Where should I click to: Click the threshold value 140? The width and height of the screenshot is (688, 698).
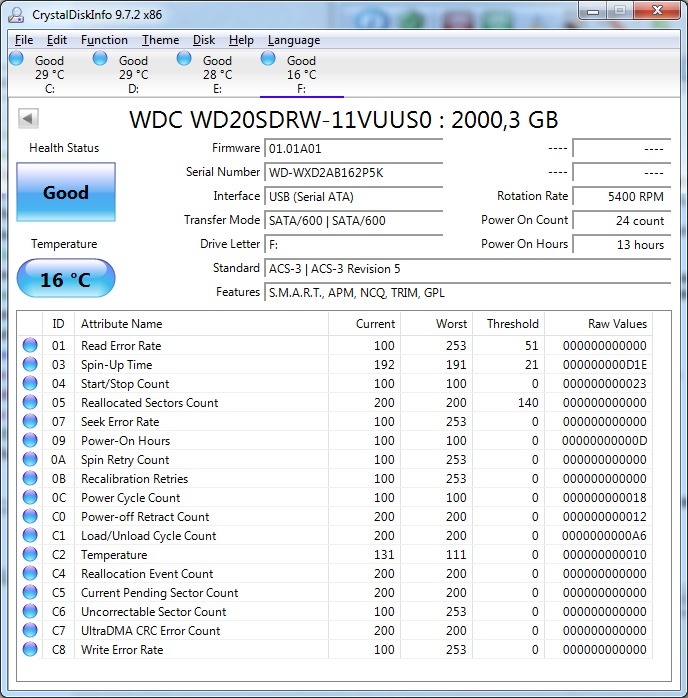(x=528, y=402)
